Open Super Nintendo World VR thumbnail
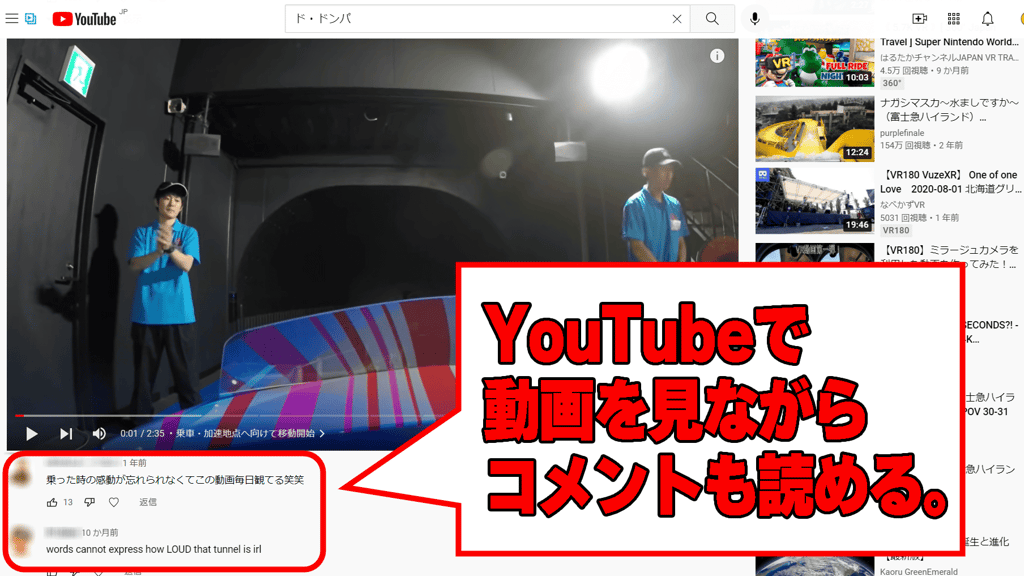 click(x=814, y=63)
